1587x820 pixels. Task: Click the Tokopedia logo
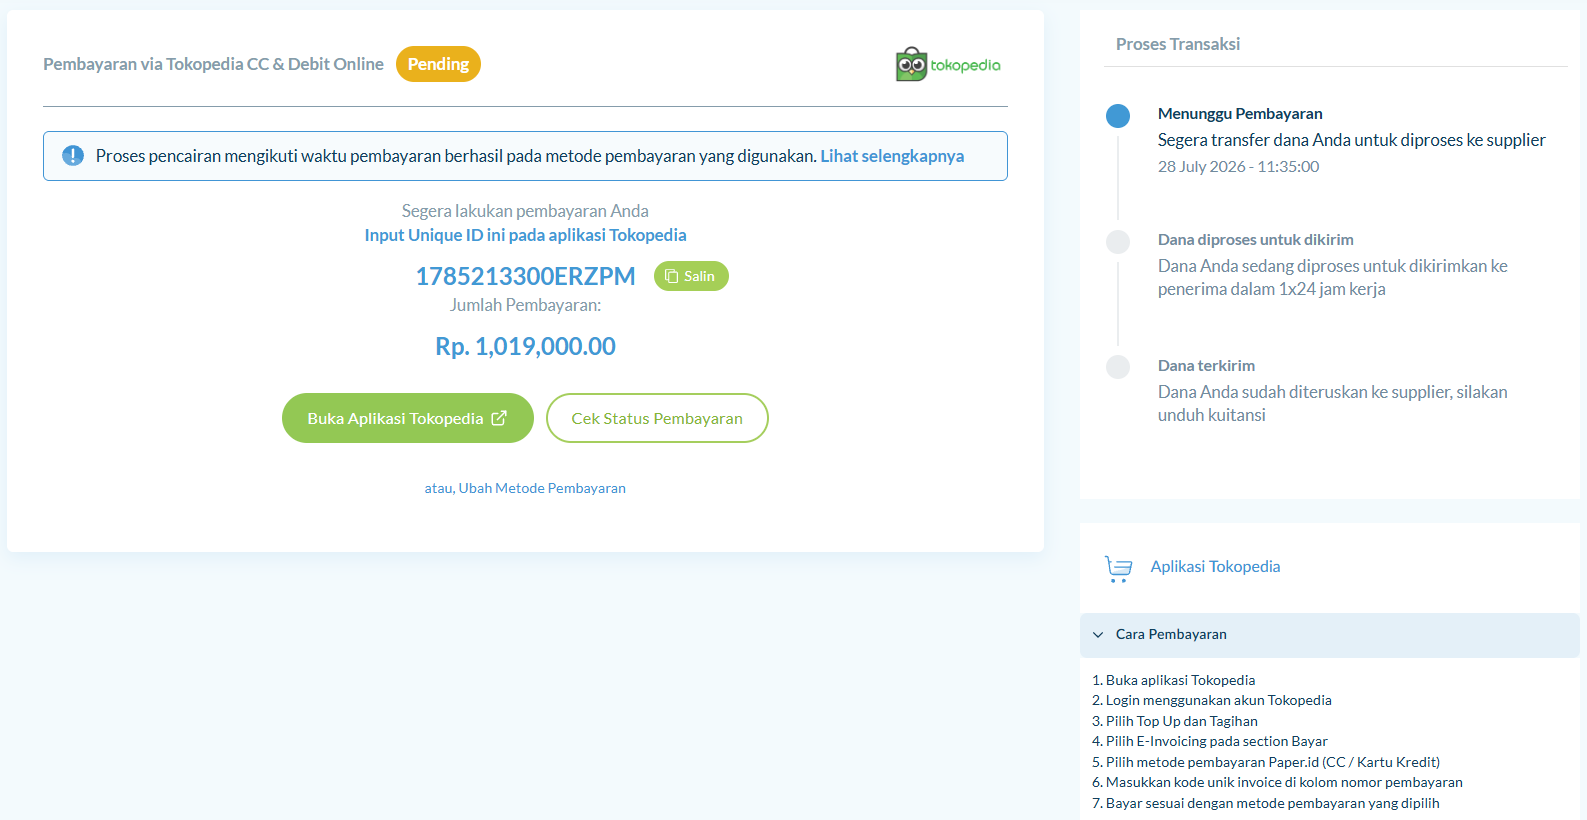click(x=947, y=64)
